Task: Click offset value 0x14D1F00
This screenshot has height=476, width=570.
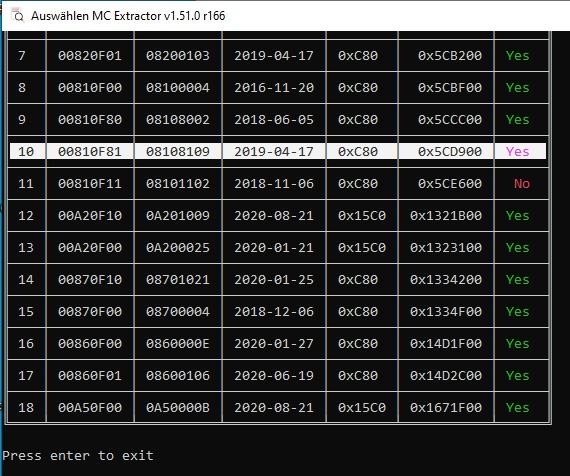Action: click(x=446, y=344)
